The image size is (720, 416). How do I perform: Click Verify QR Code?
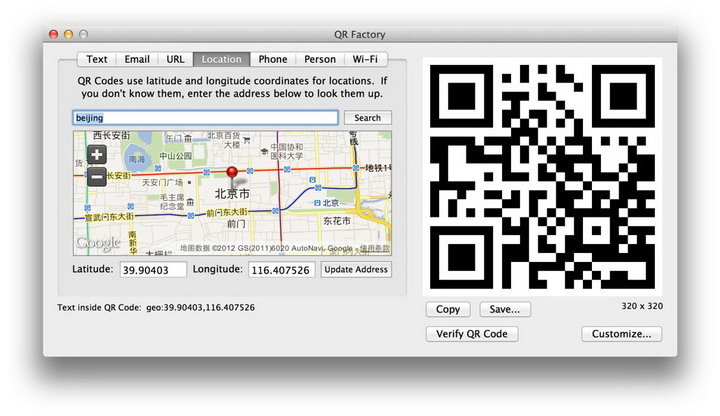[x=472, y=334]
